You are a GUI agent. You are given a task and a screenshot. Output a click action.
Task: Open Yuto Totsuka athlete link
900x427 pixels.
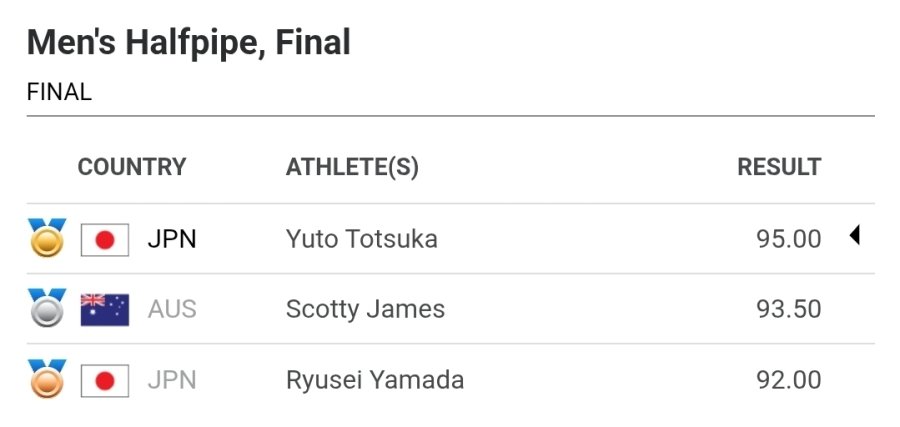(x=361, y=239)
